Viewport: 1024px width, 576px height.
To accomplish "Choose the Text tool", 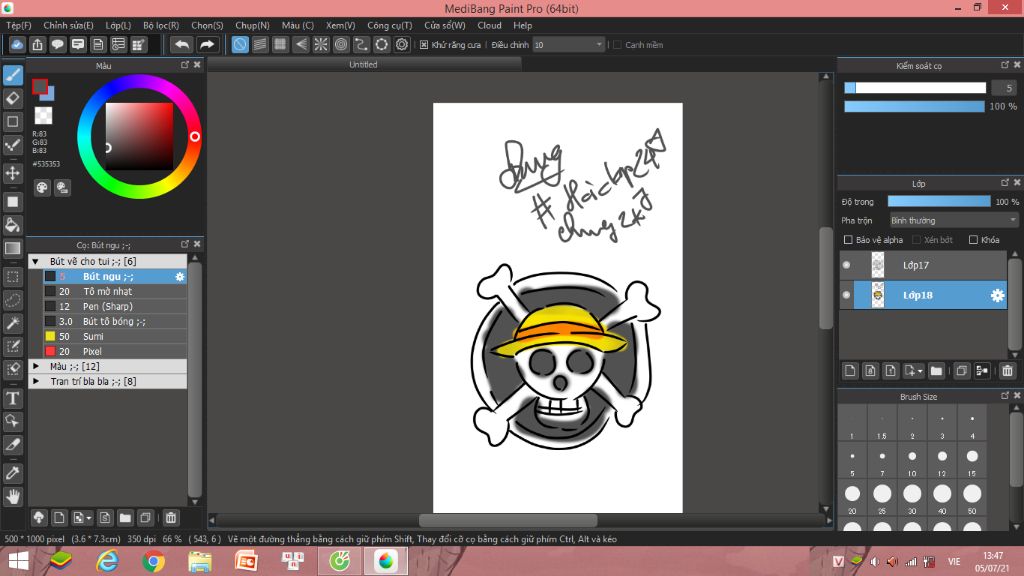I will (12, 398).
